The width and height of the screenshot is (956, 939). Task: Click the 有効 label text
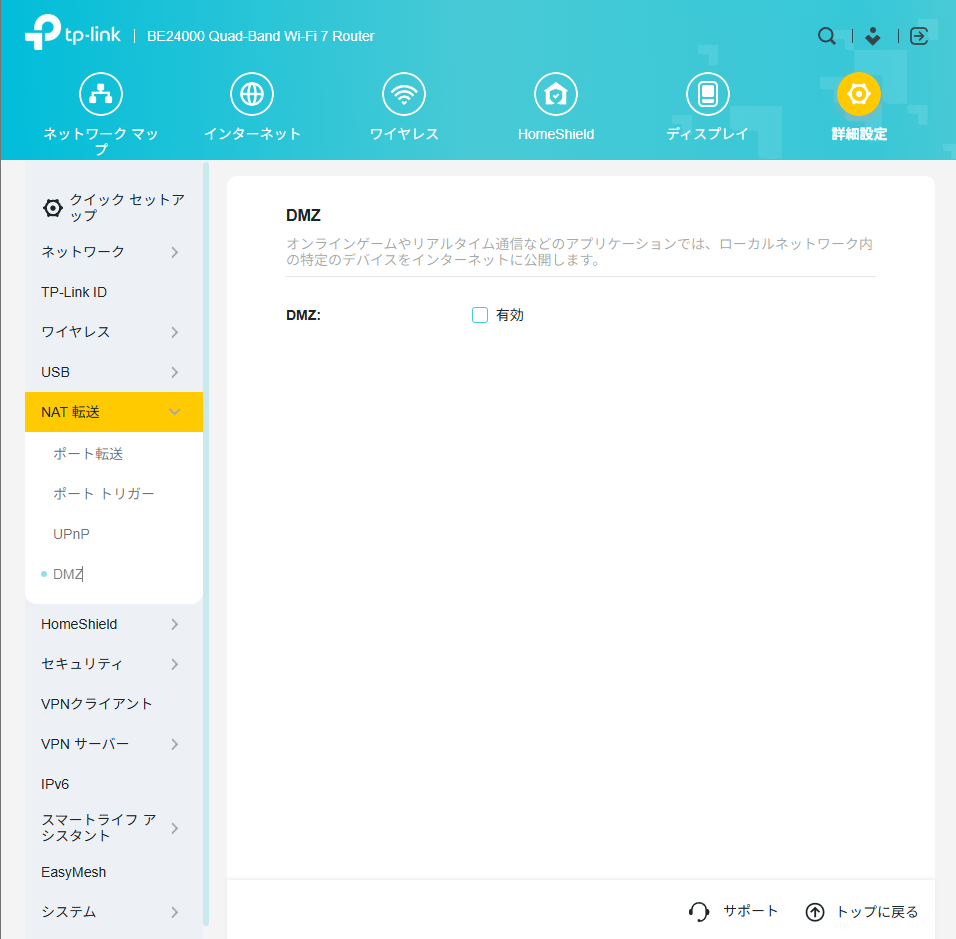[x=510, y=315]
